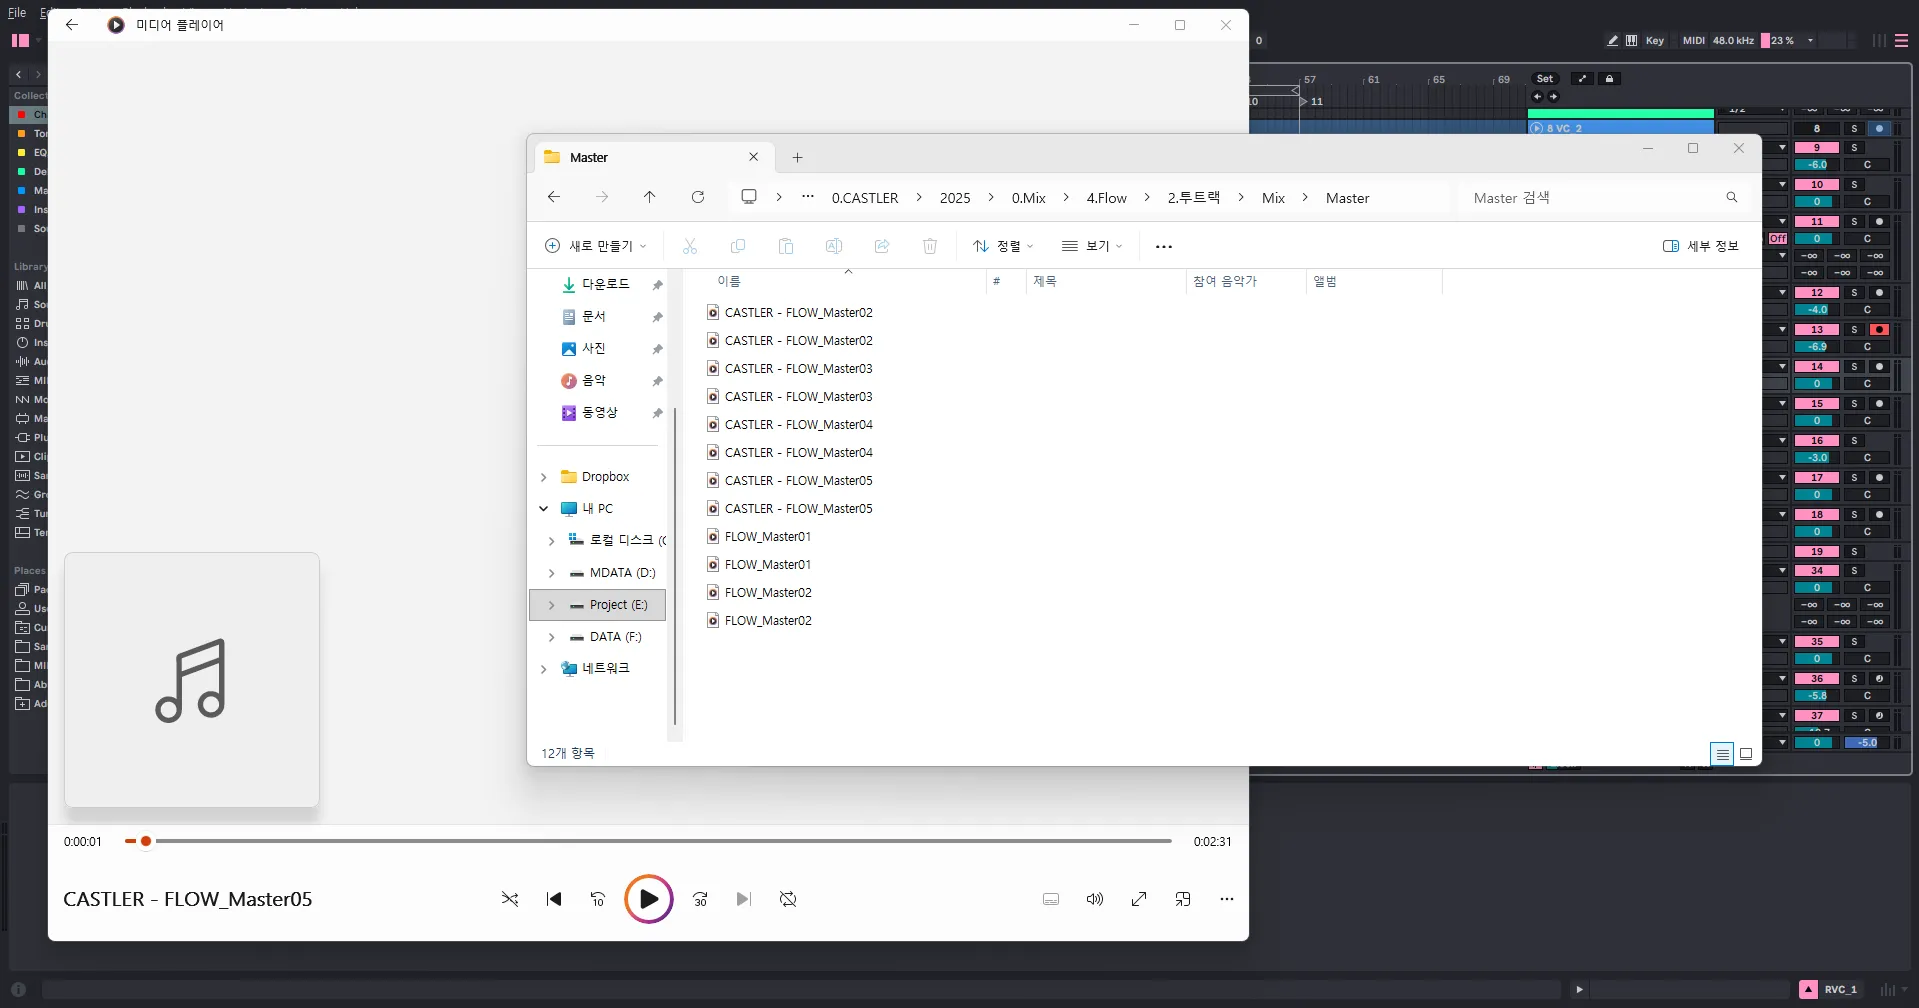Click the 새로 만들기 button
The height and width of the screenshot is (1008, 1919).
pos(596,246)
